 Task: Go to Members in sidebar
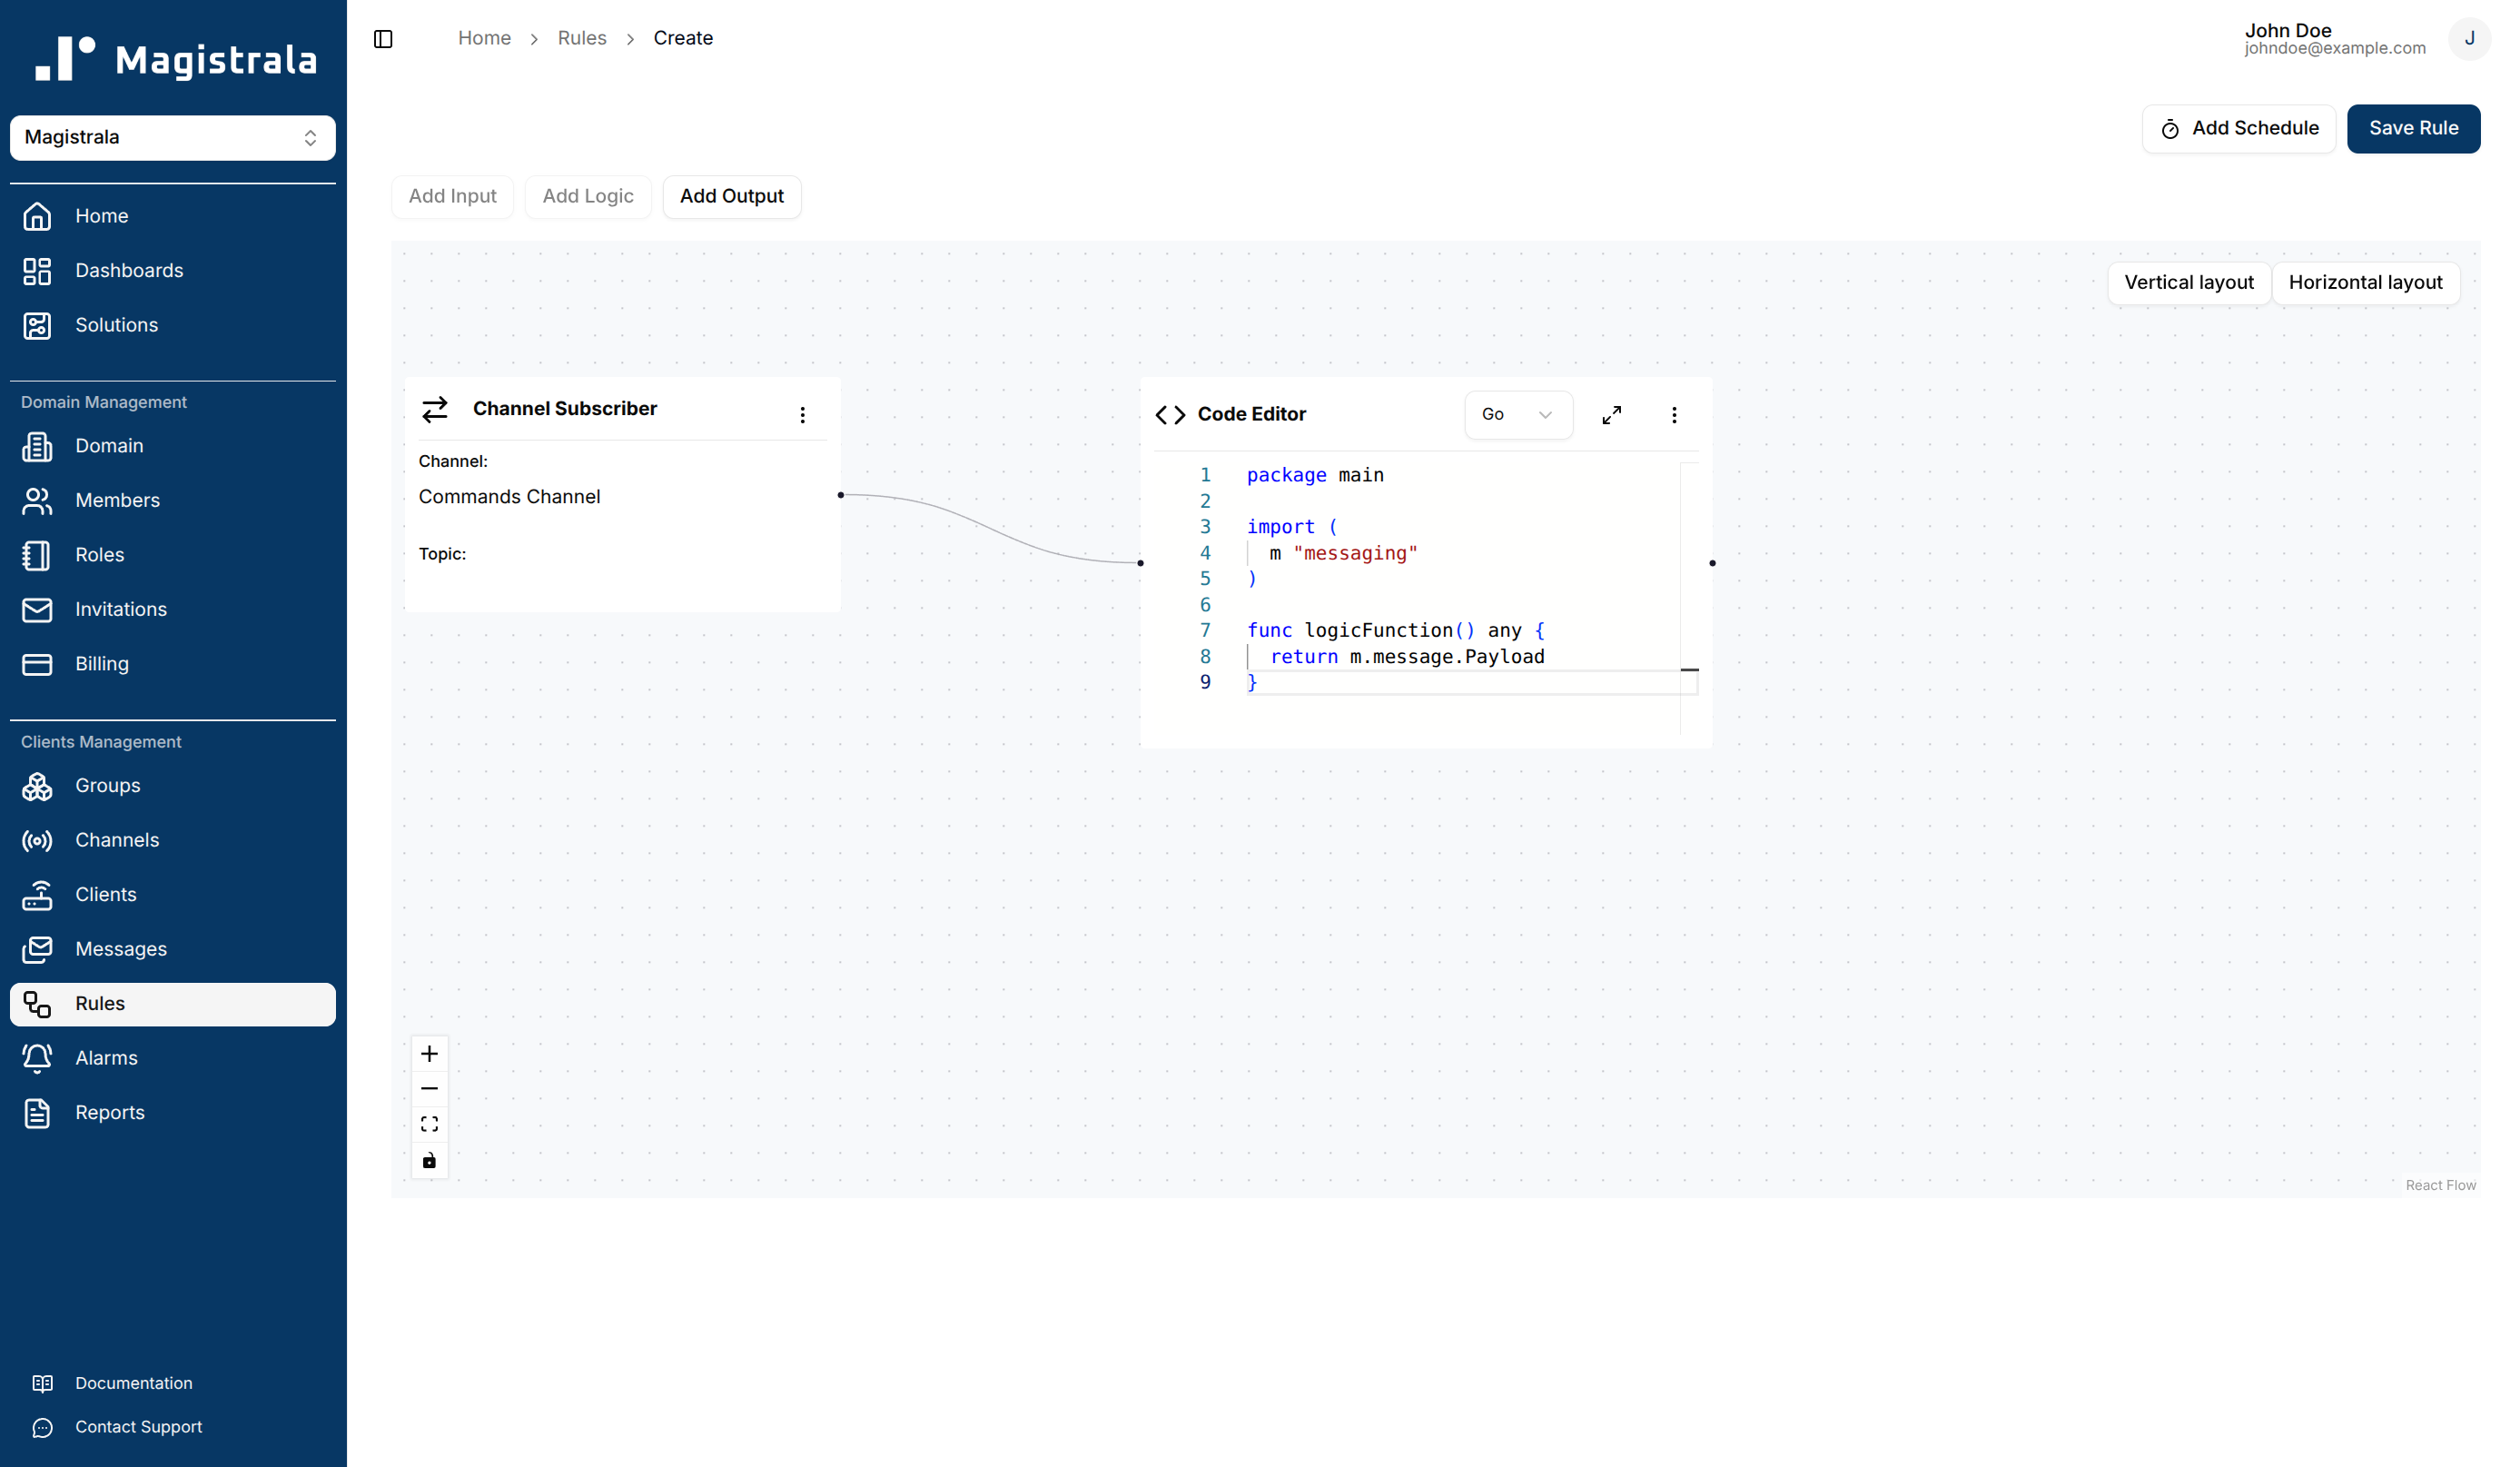[x=173, y=501]
